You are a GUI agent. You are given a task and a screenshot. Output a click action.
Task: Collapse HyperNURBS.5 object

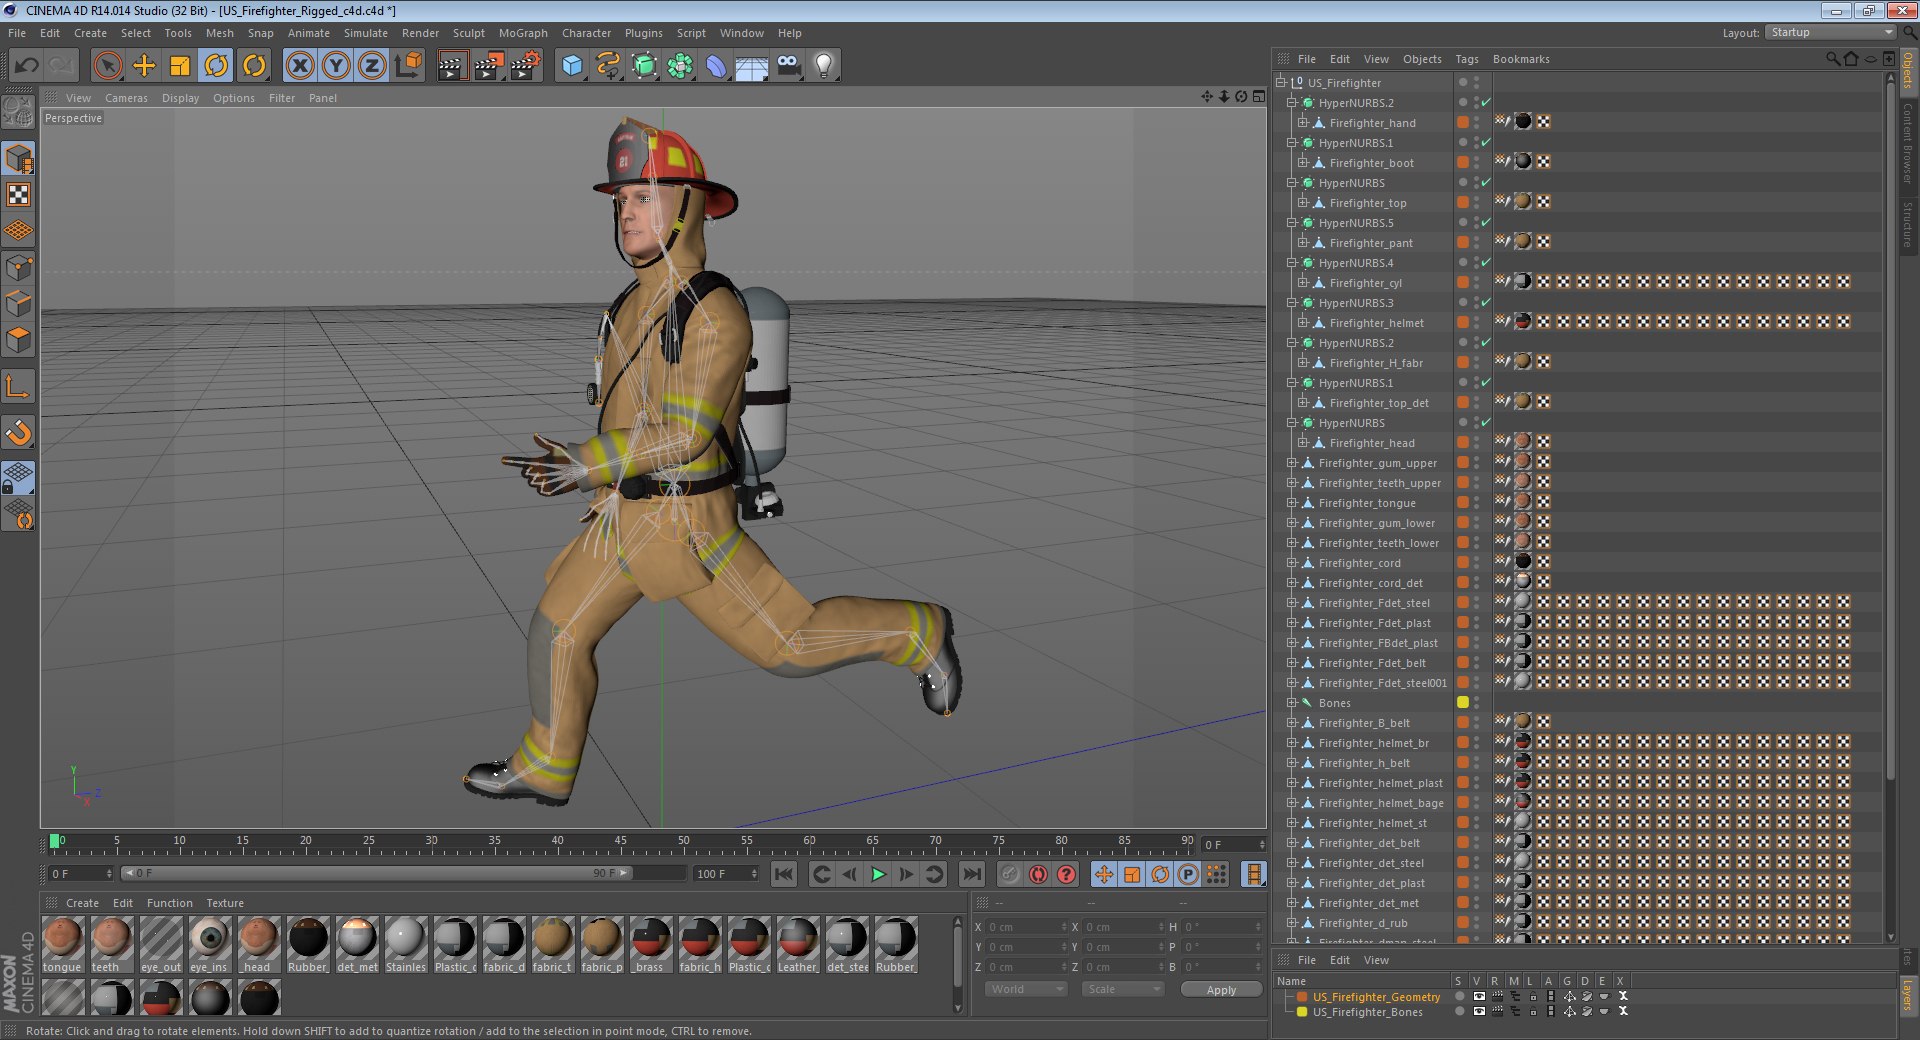tap(1291, 223)
